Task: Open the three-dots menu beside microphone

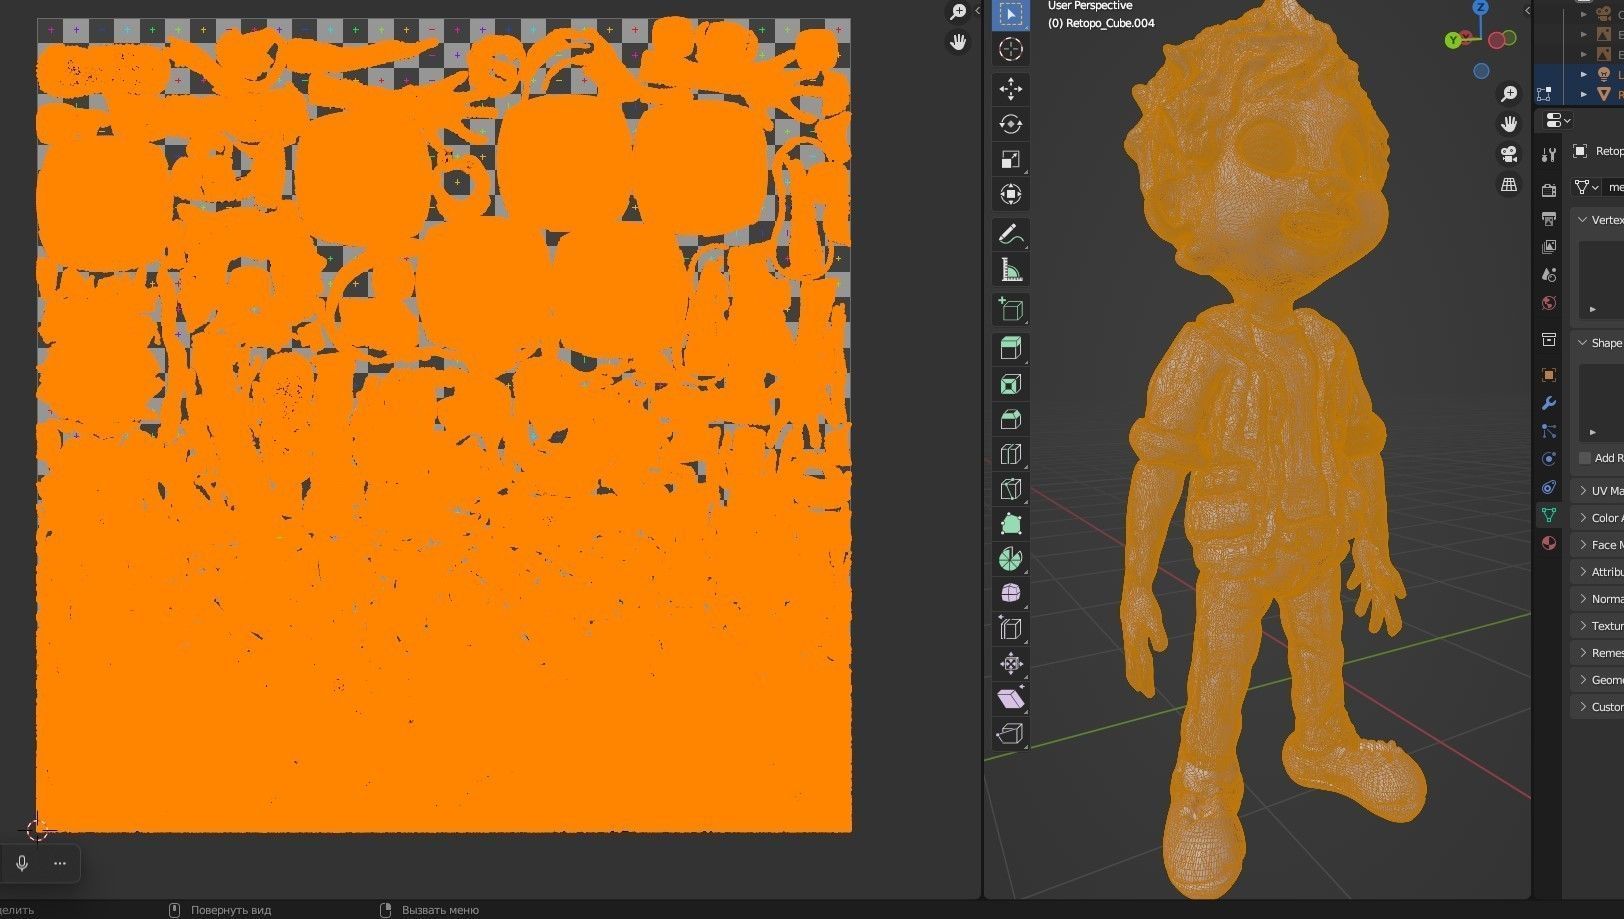Action: click(60, 863)
